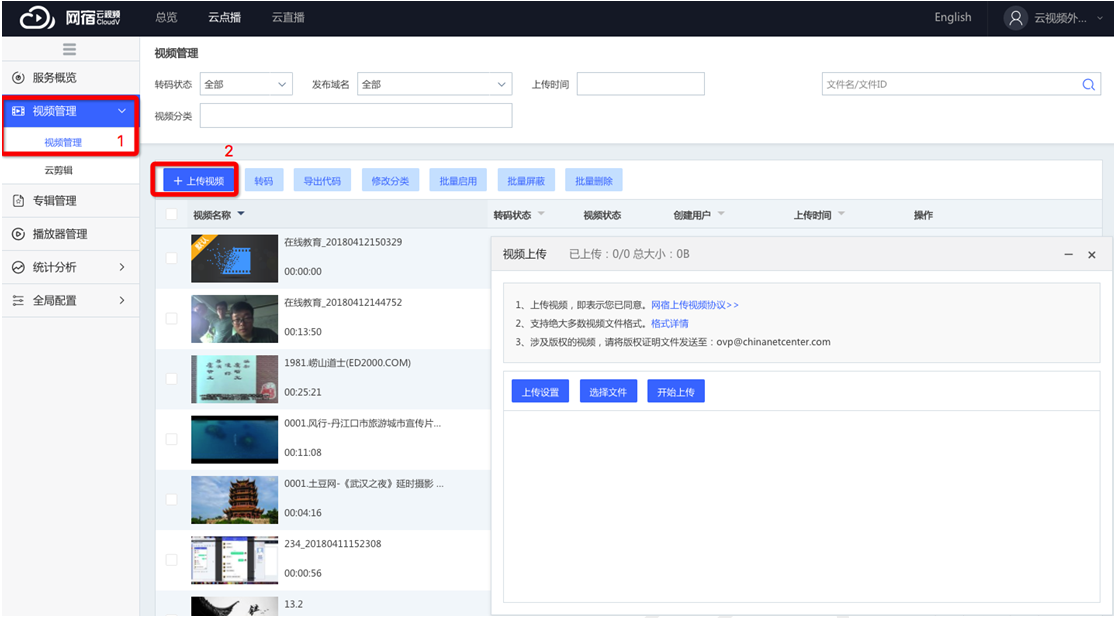Screen dimensions: 1114x618
Task: Minimize the 视频上传 panel
Action: 1069,255
